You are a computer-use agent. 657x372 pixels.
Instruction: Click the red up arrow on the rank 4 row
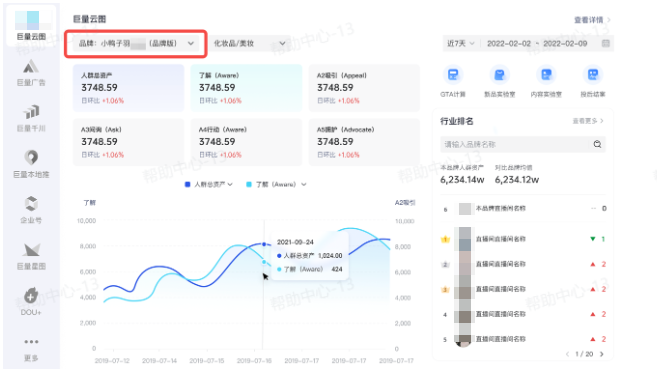[x=592, y=314]
